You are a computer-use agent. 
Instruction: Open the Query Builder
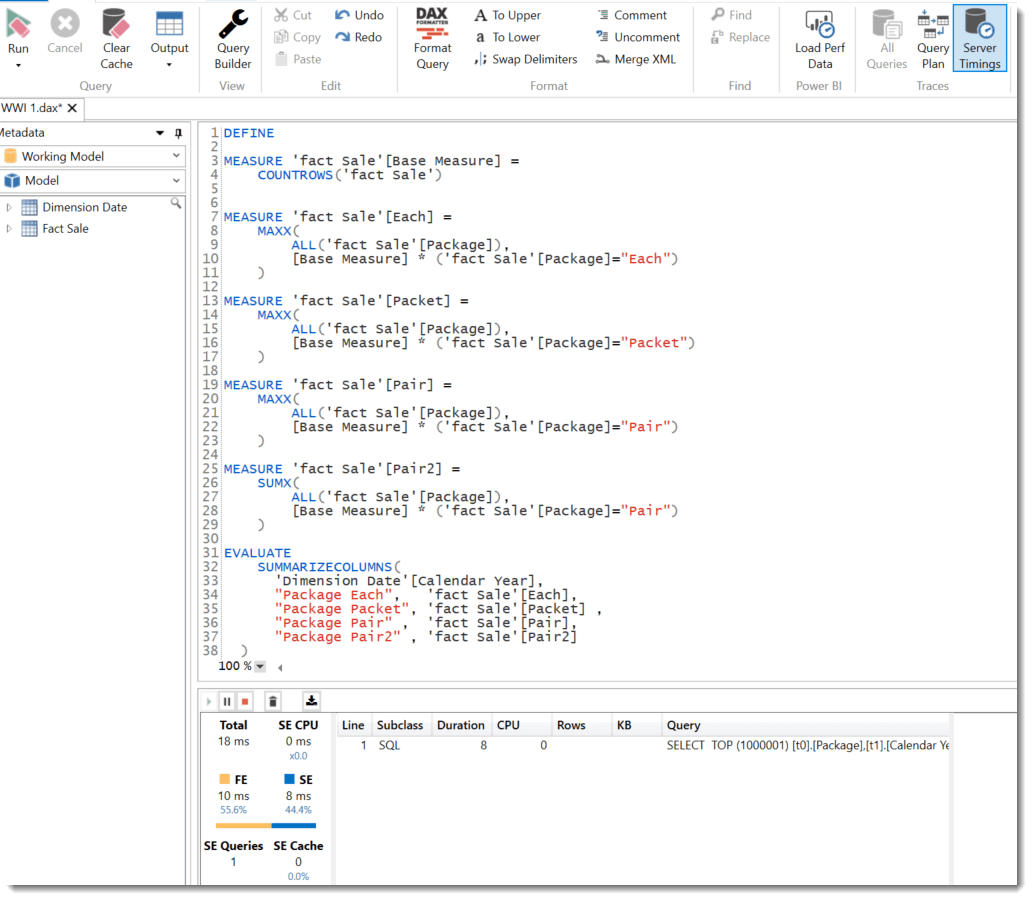point(233,39)
